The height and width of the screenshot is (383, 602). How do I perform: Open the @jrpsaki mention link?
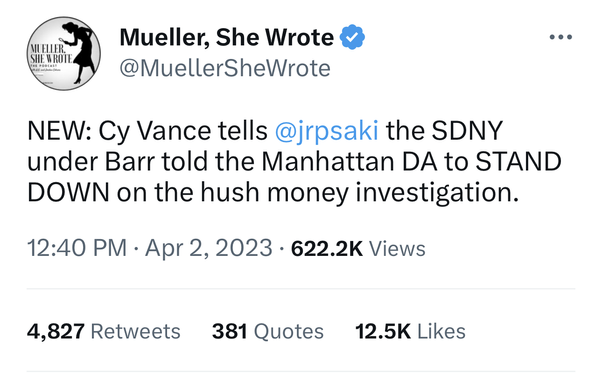coord(327,131)
